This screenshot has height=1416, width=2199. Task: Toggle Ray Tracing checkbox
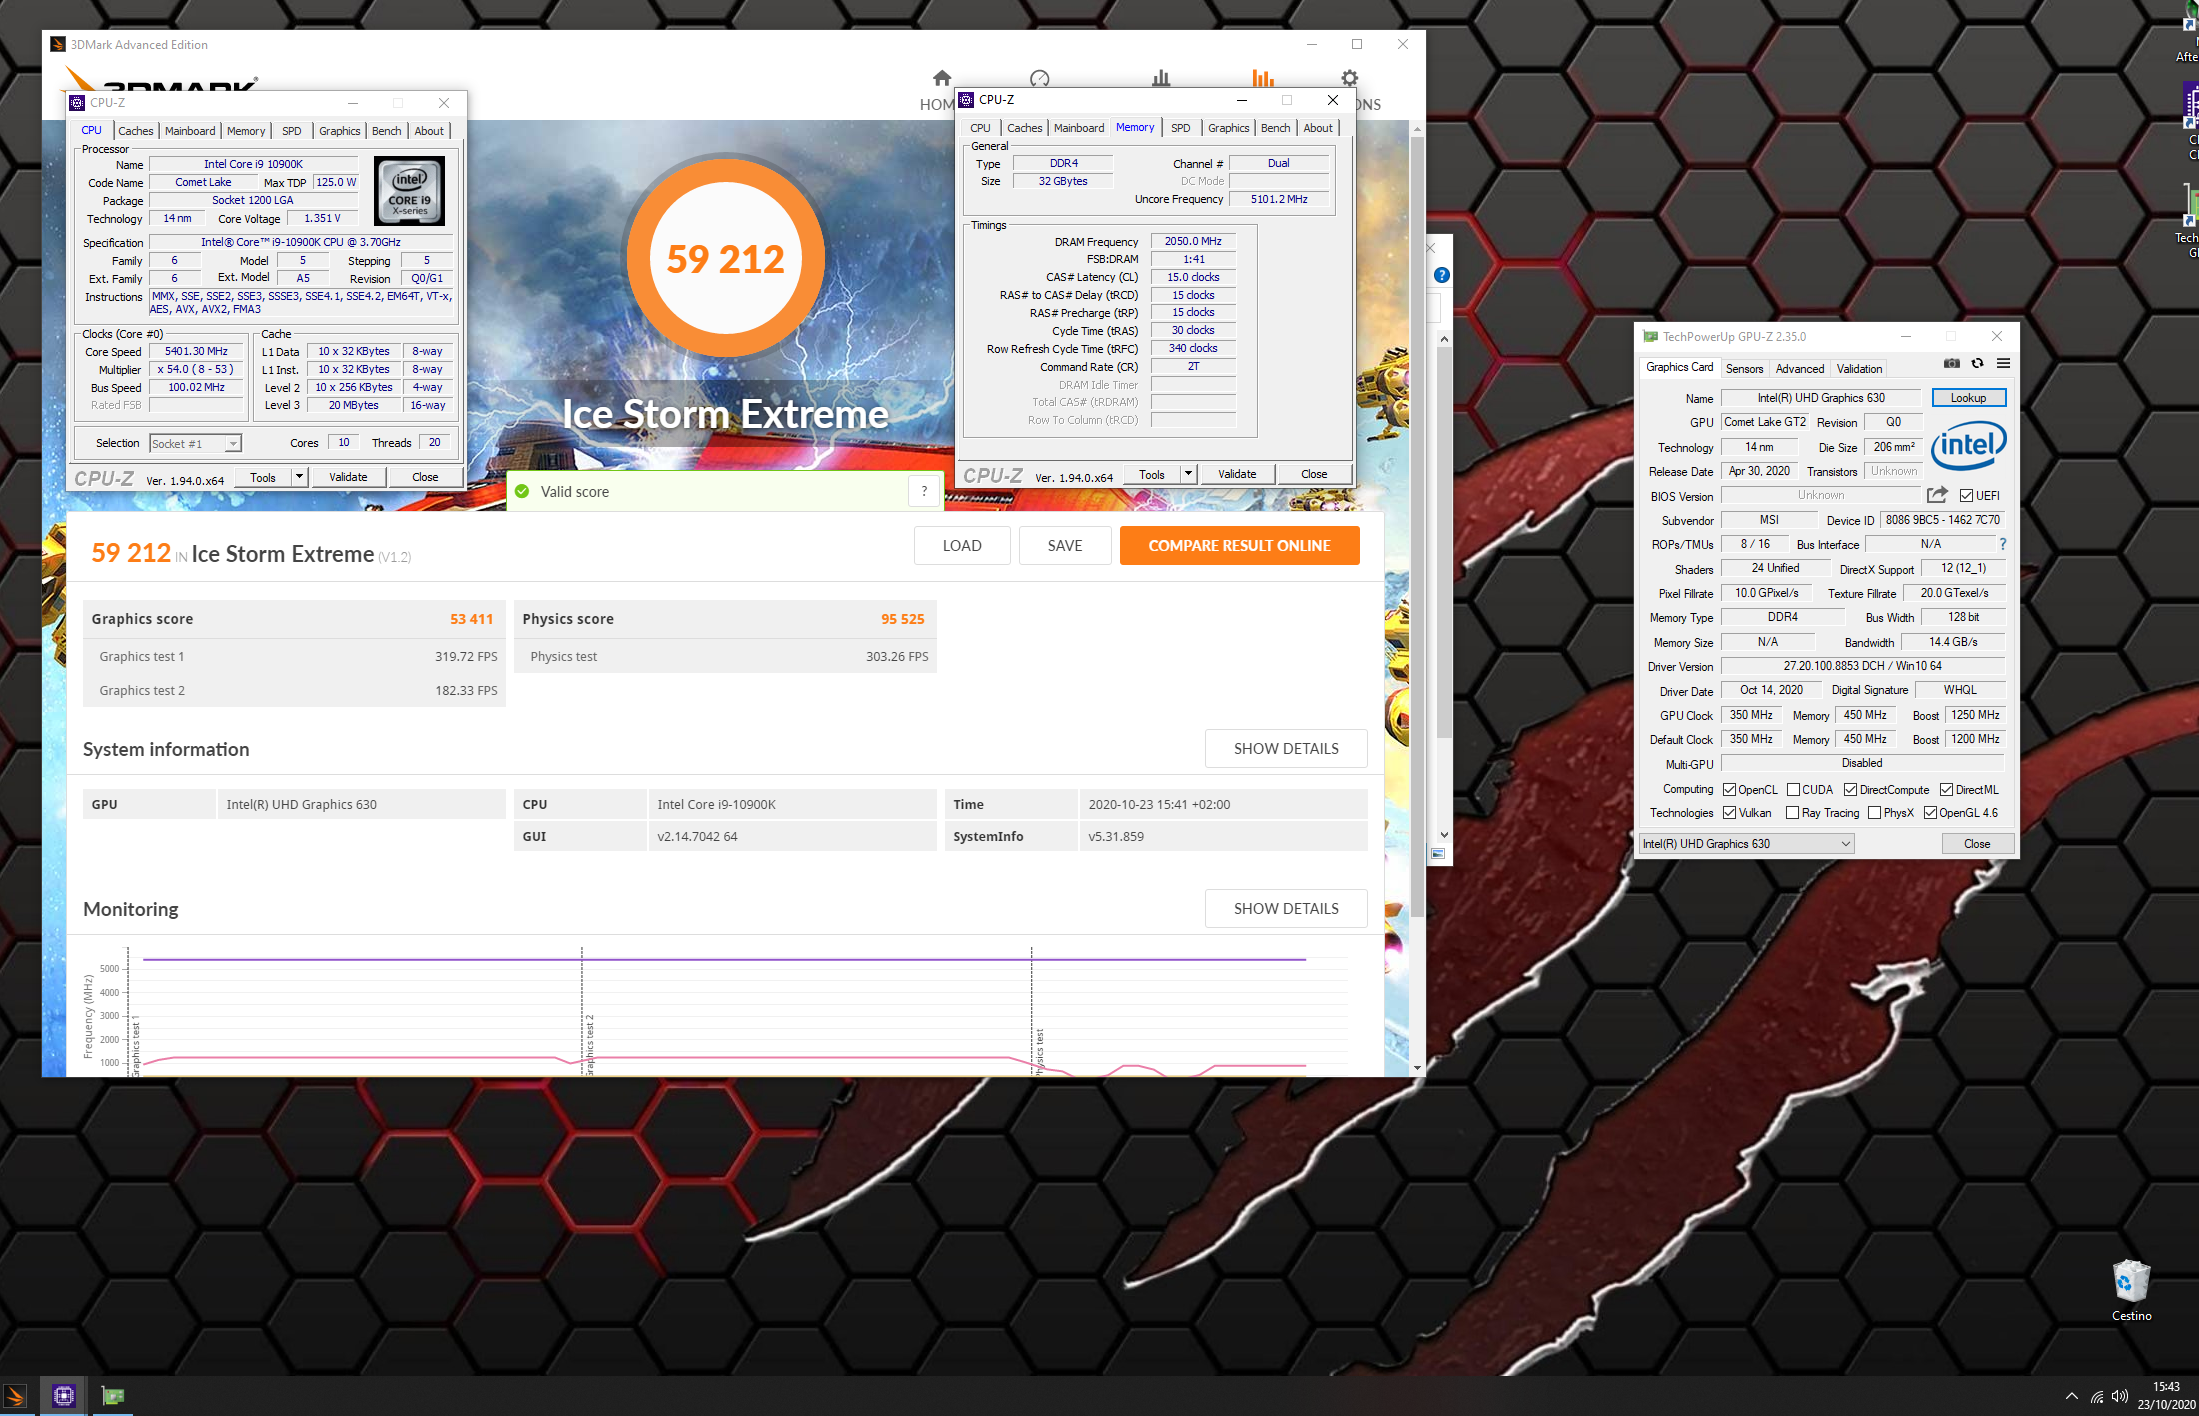coord(1792,813)
